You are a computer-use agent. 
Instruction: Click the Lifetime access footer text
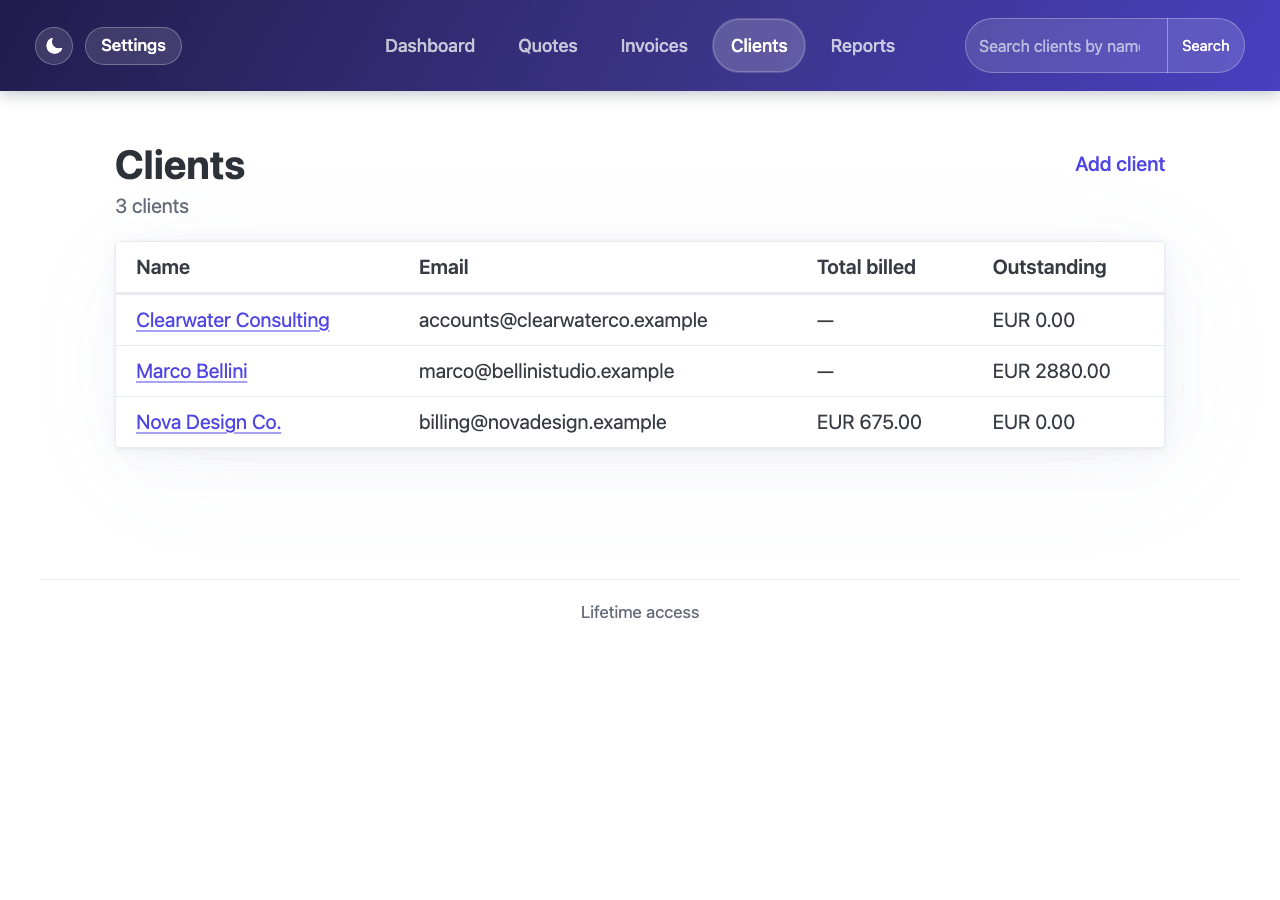[640, 612]
